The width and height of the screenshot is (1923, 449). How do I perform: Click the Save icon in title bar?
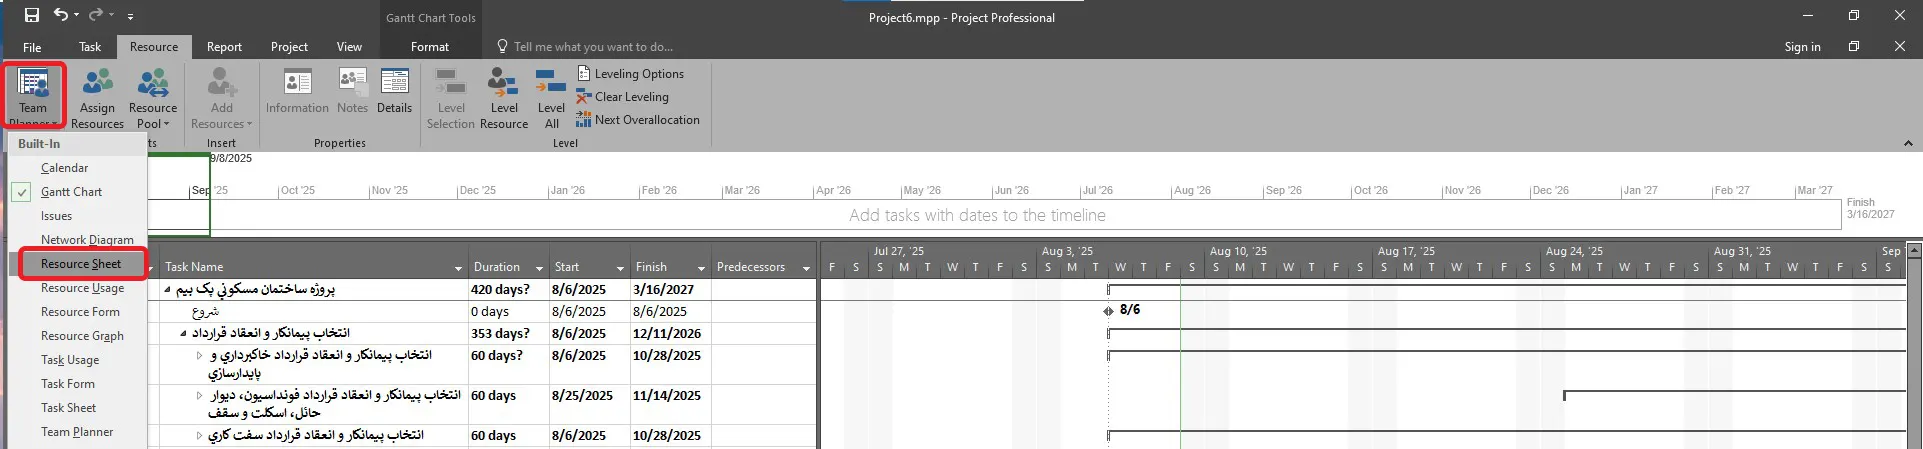coord(32,15)
